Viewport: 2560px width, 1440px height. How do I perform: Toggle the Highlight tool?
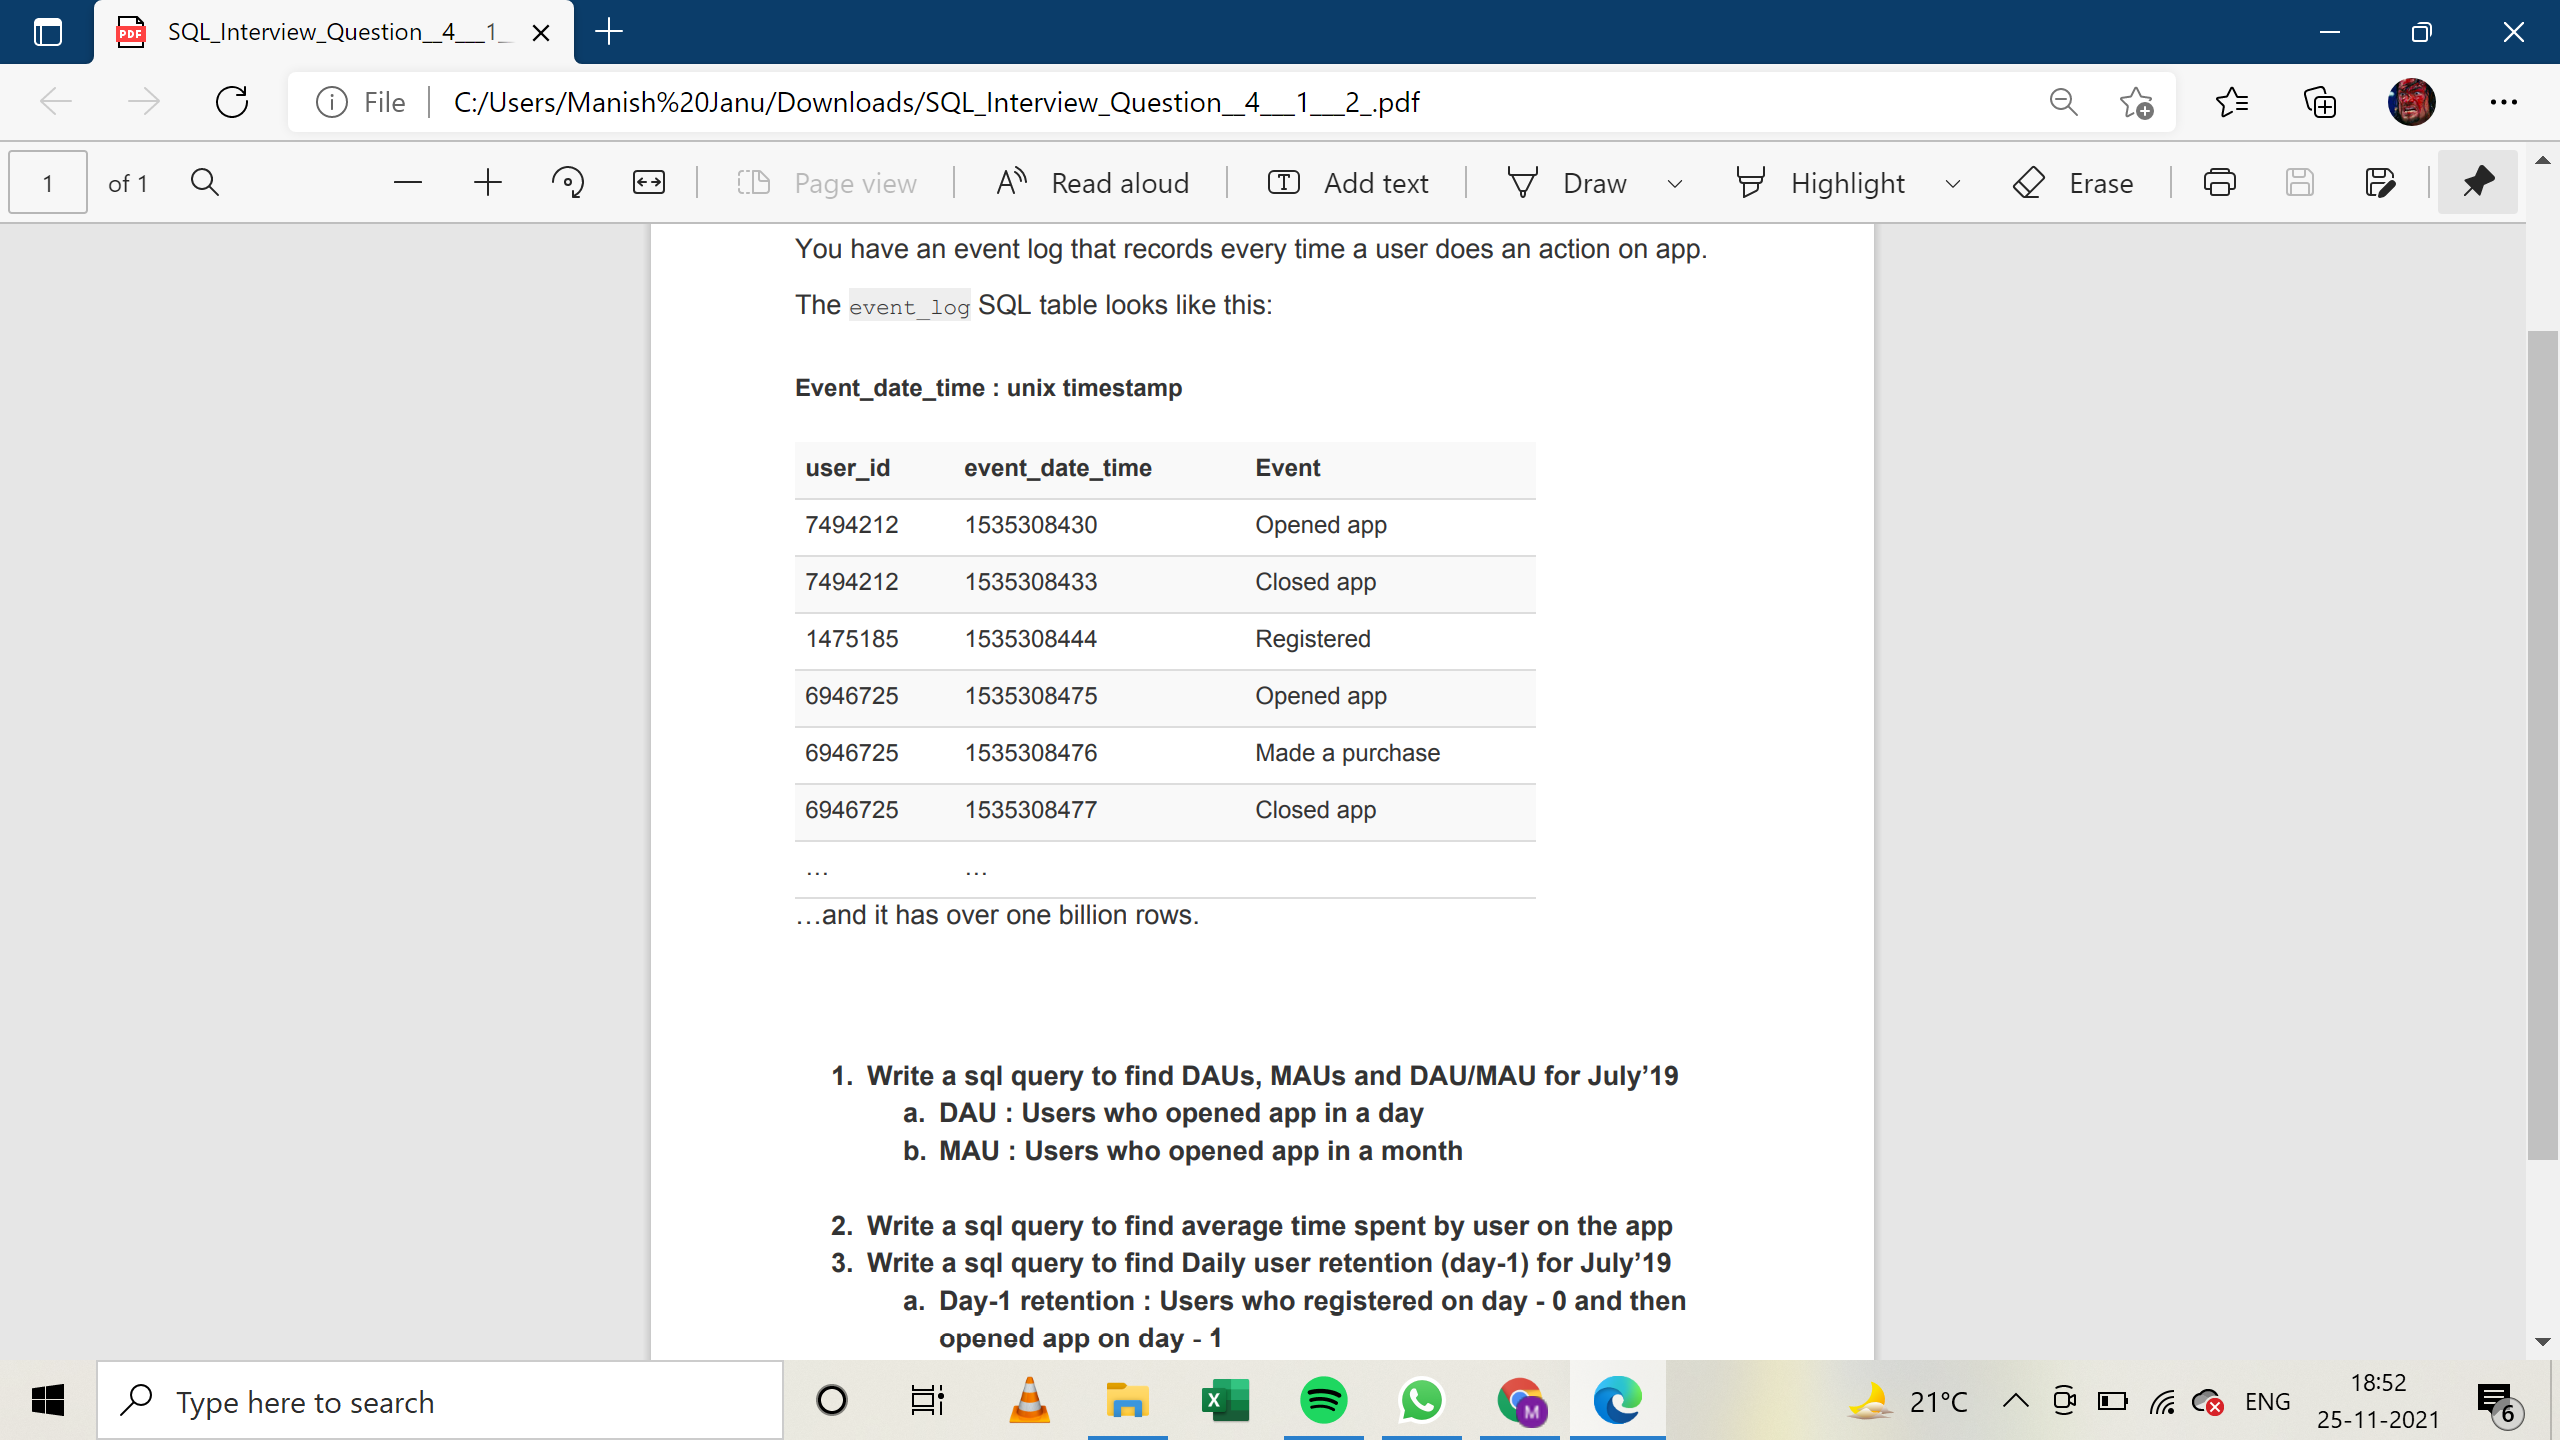pos(1822,182)
